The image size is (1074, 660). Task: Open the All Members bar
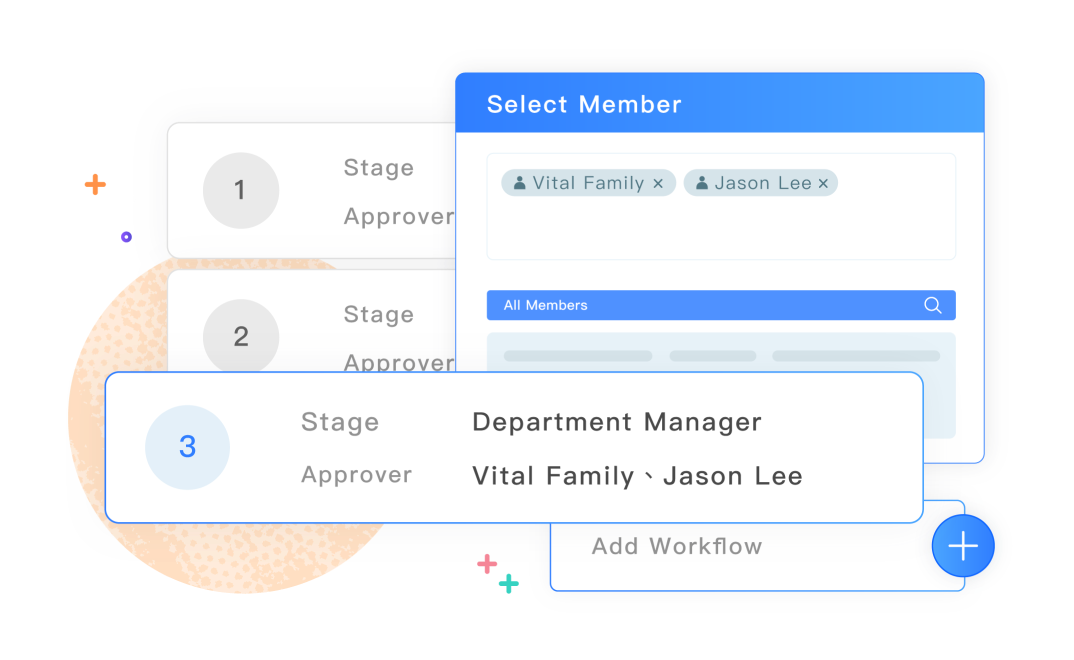[721, 305]
